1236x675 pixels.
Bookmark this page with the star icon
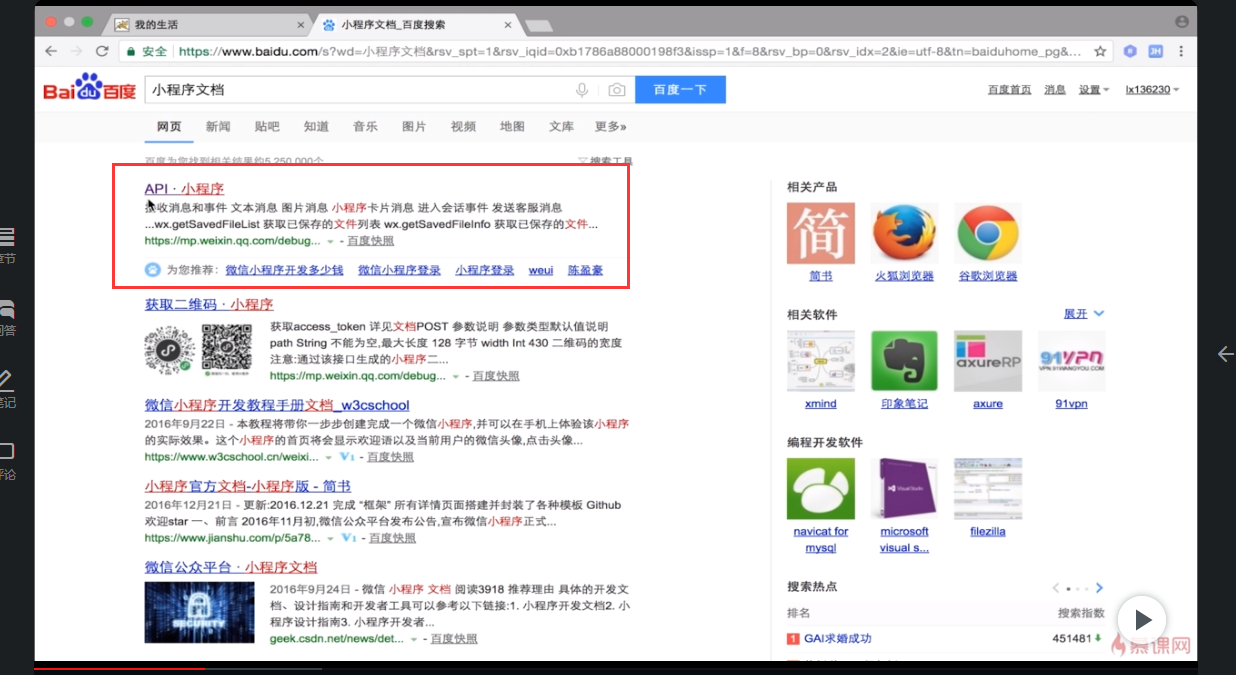tap(1101, 51)
